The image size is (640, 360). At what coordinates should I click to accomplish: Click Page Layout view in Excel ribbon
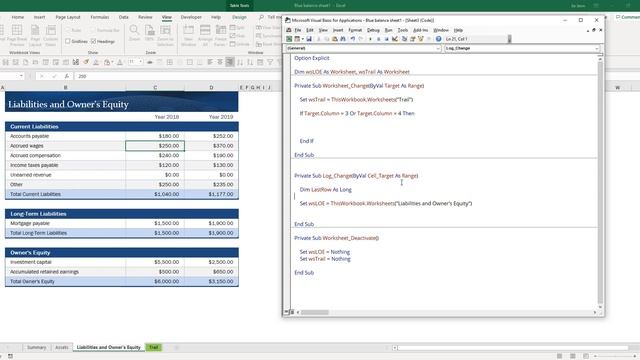tap(36, 36)
